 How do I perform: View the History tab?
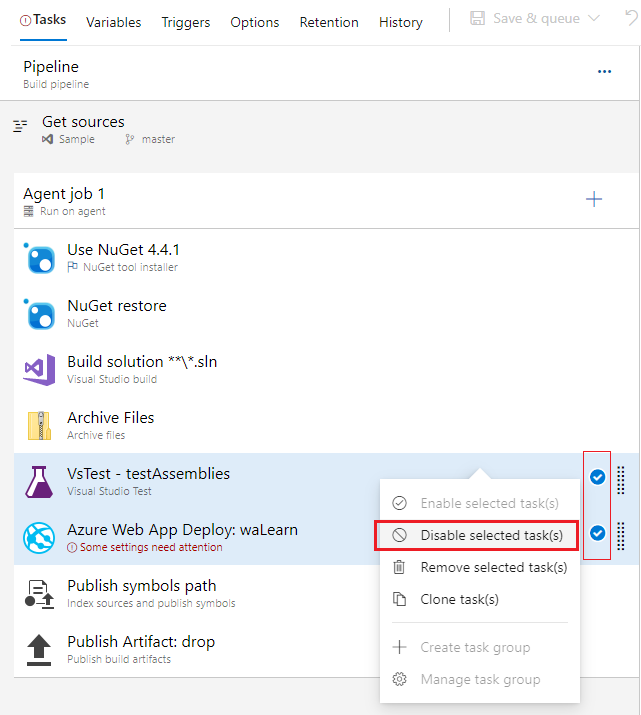pos(401,22)
